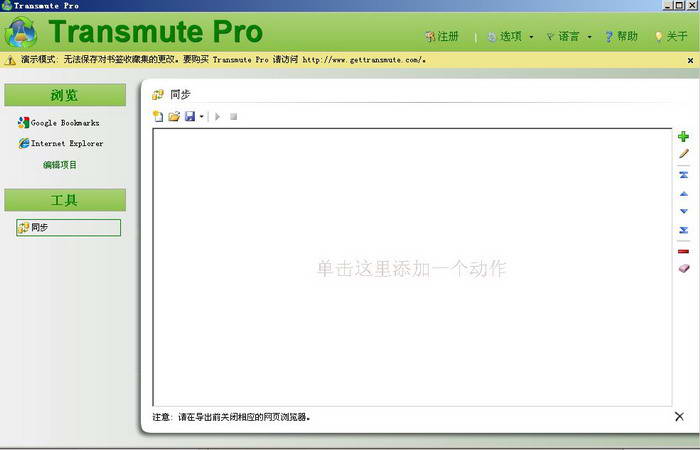Image resolution: width=700 pixels, height=450 pixels.
Task: Create a new sync file
Action: (x=158, y=117)
